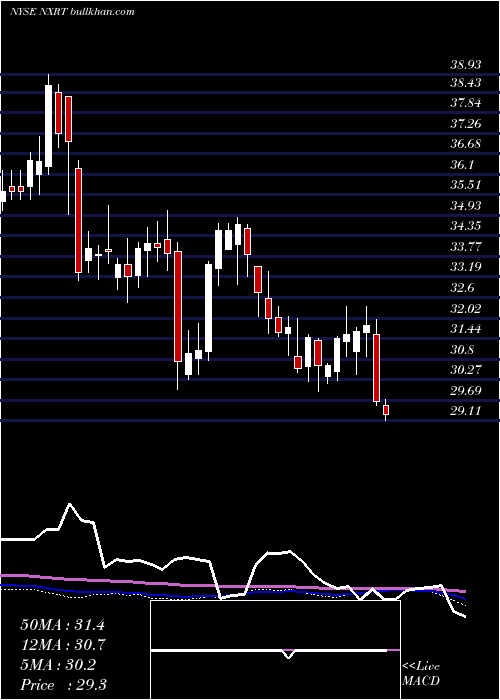This screenshot has width=500, height=700.
Task: Click the NYSE NXRT bullkhan.com title text
Action: pos(72,12)
